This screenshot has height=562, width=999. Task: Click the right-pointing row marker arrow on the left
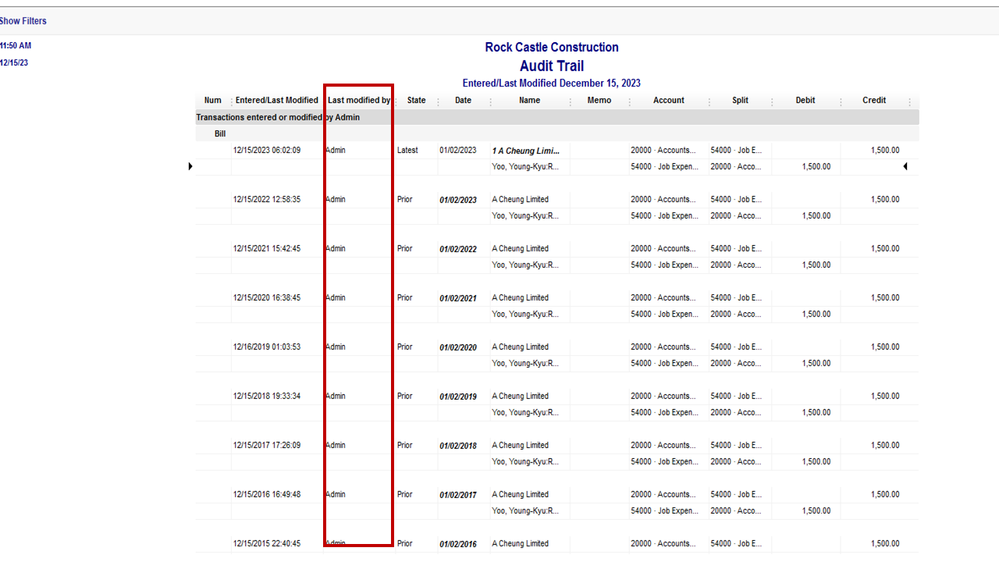pos(190,166)
